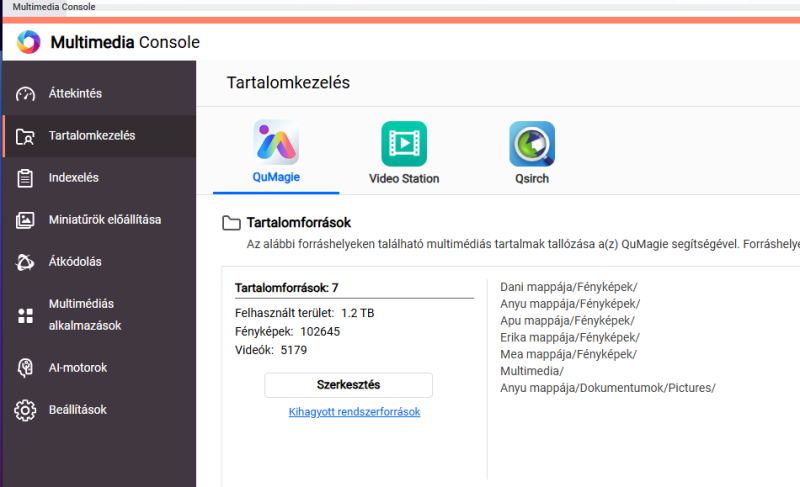Click the Indexelés clipboard icon
Viewport: 800px width, 487px height.
click(25, 178)
